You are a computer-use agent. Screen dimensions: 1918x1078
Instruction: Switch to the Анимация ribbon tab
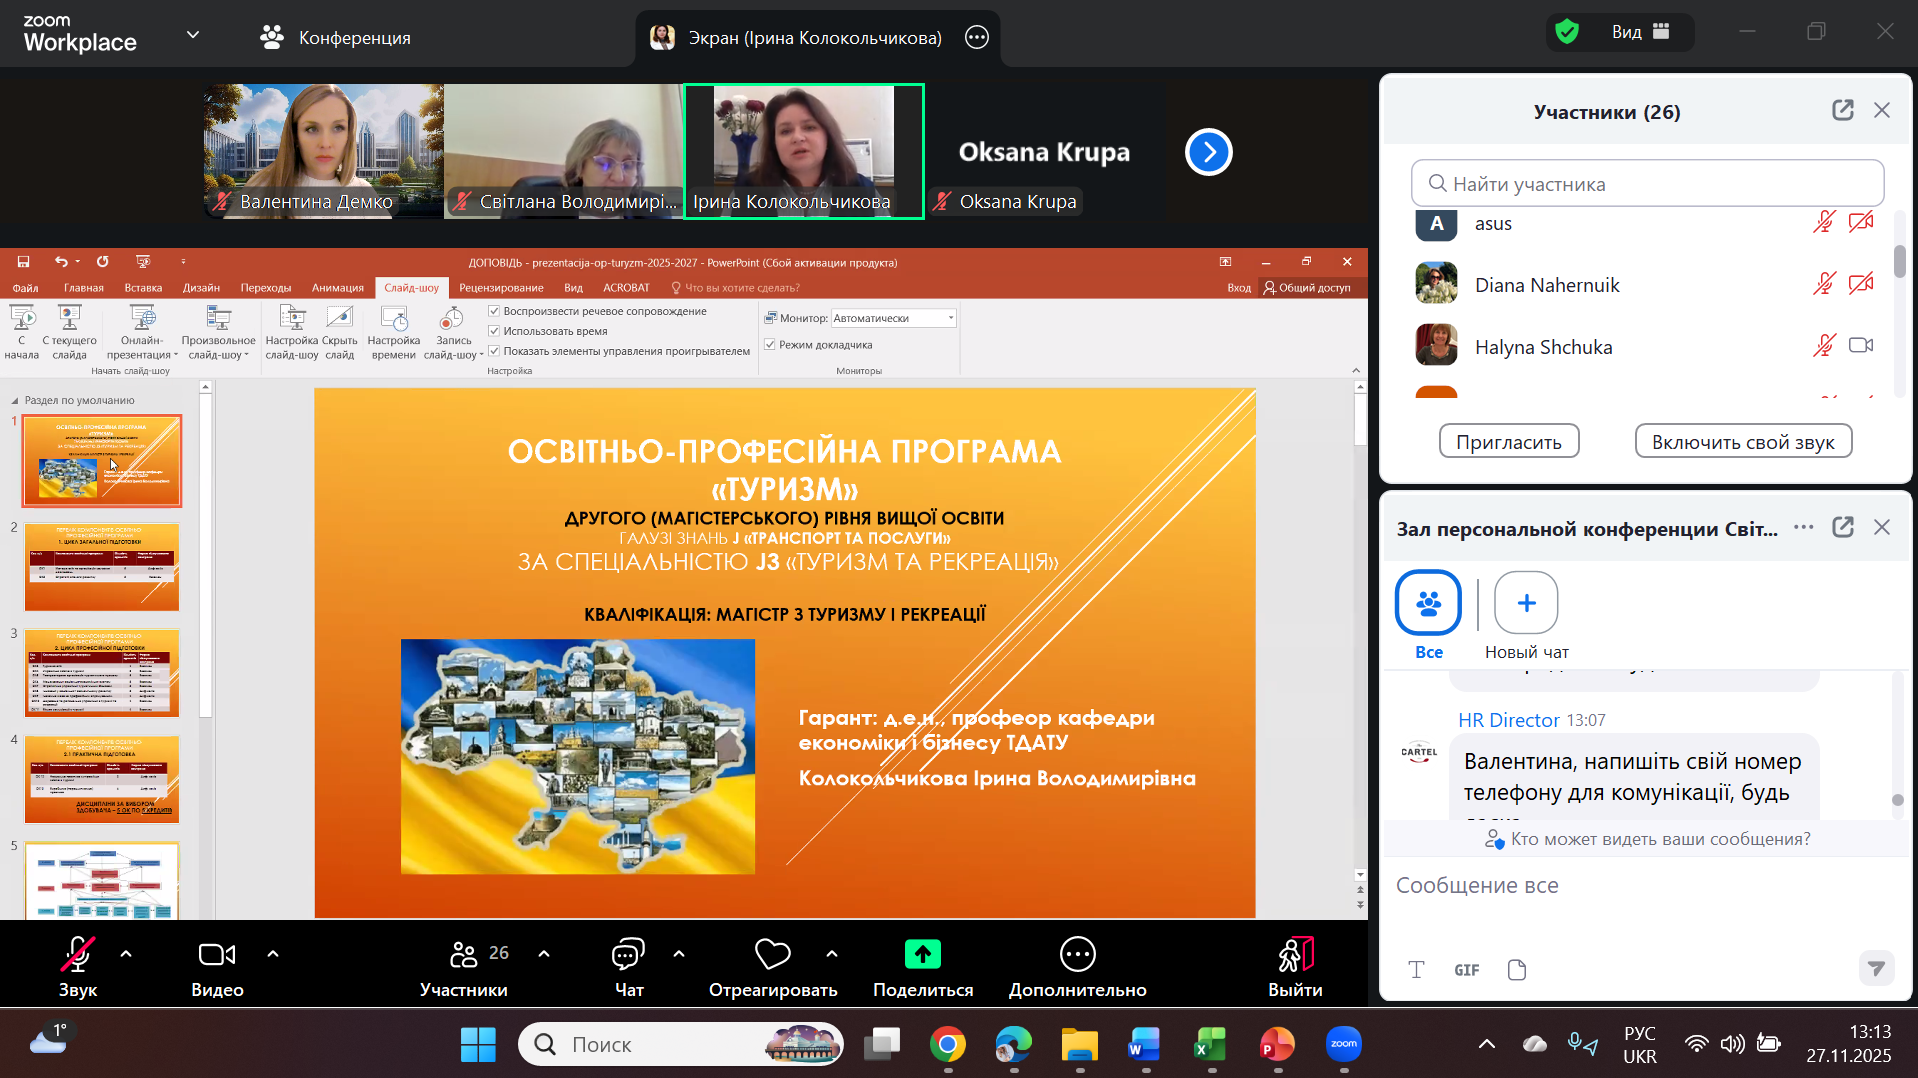click(x=337, y=288)
